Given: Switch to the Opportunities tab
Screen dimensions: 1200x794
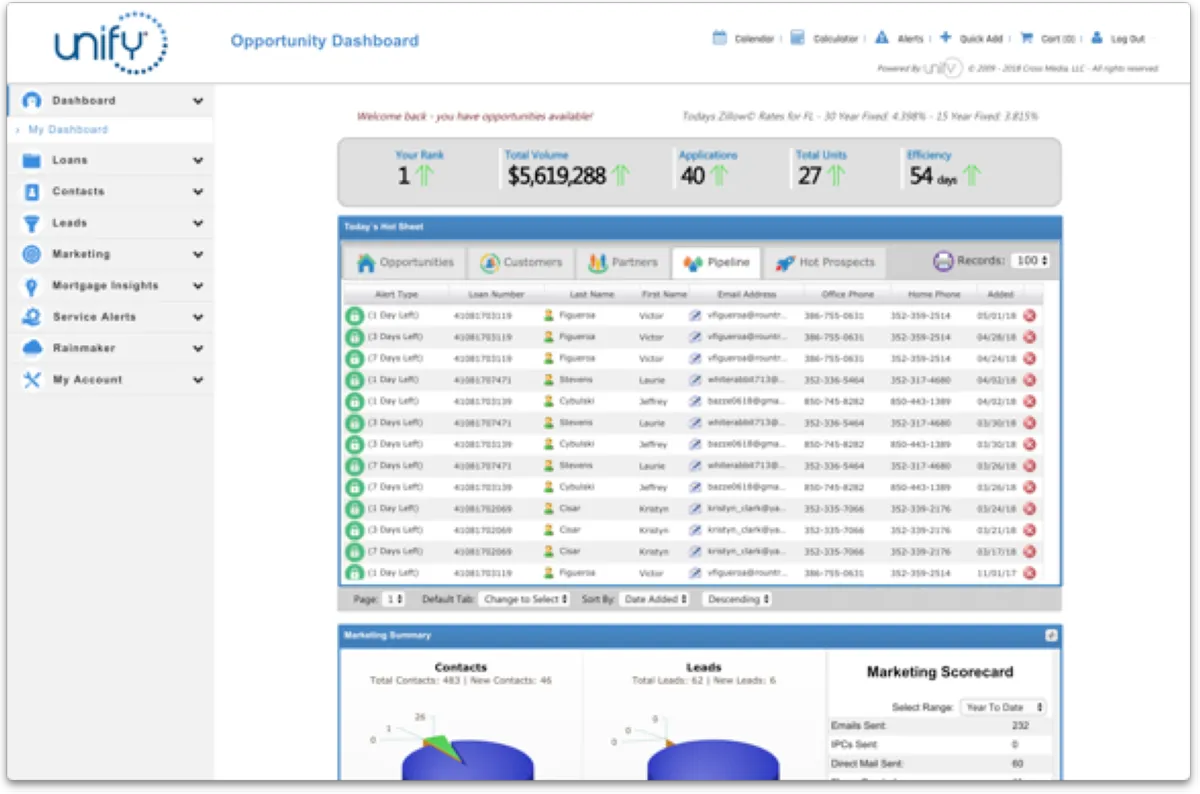Looking at the screenshot, I should [405, 263].
